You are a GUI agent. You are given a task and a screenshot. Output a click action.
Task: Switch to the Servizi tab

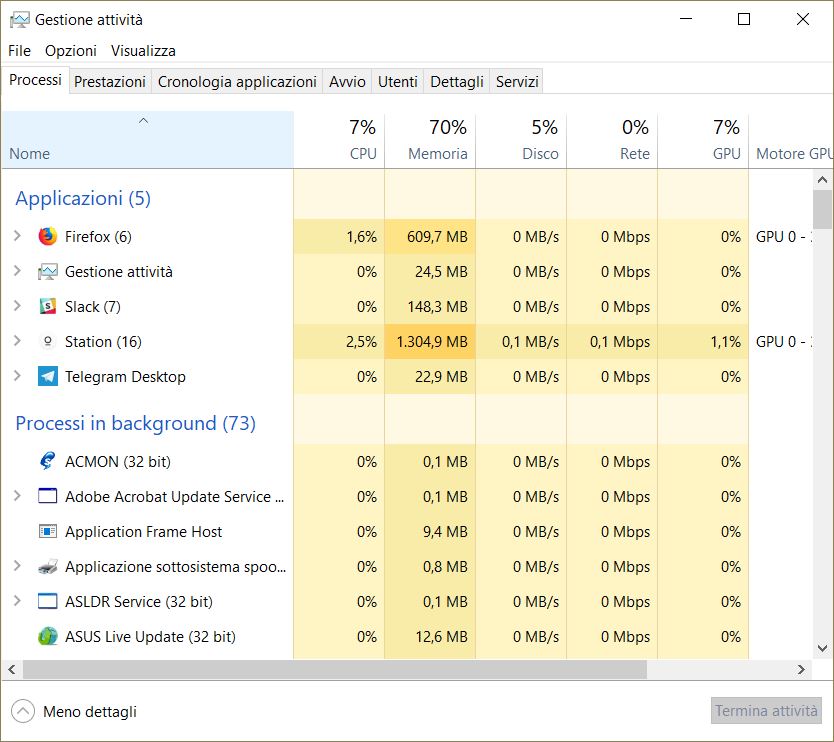pos(517,82)
